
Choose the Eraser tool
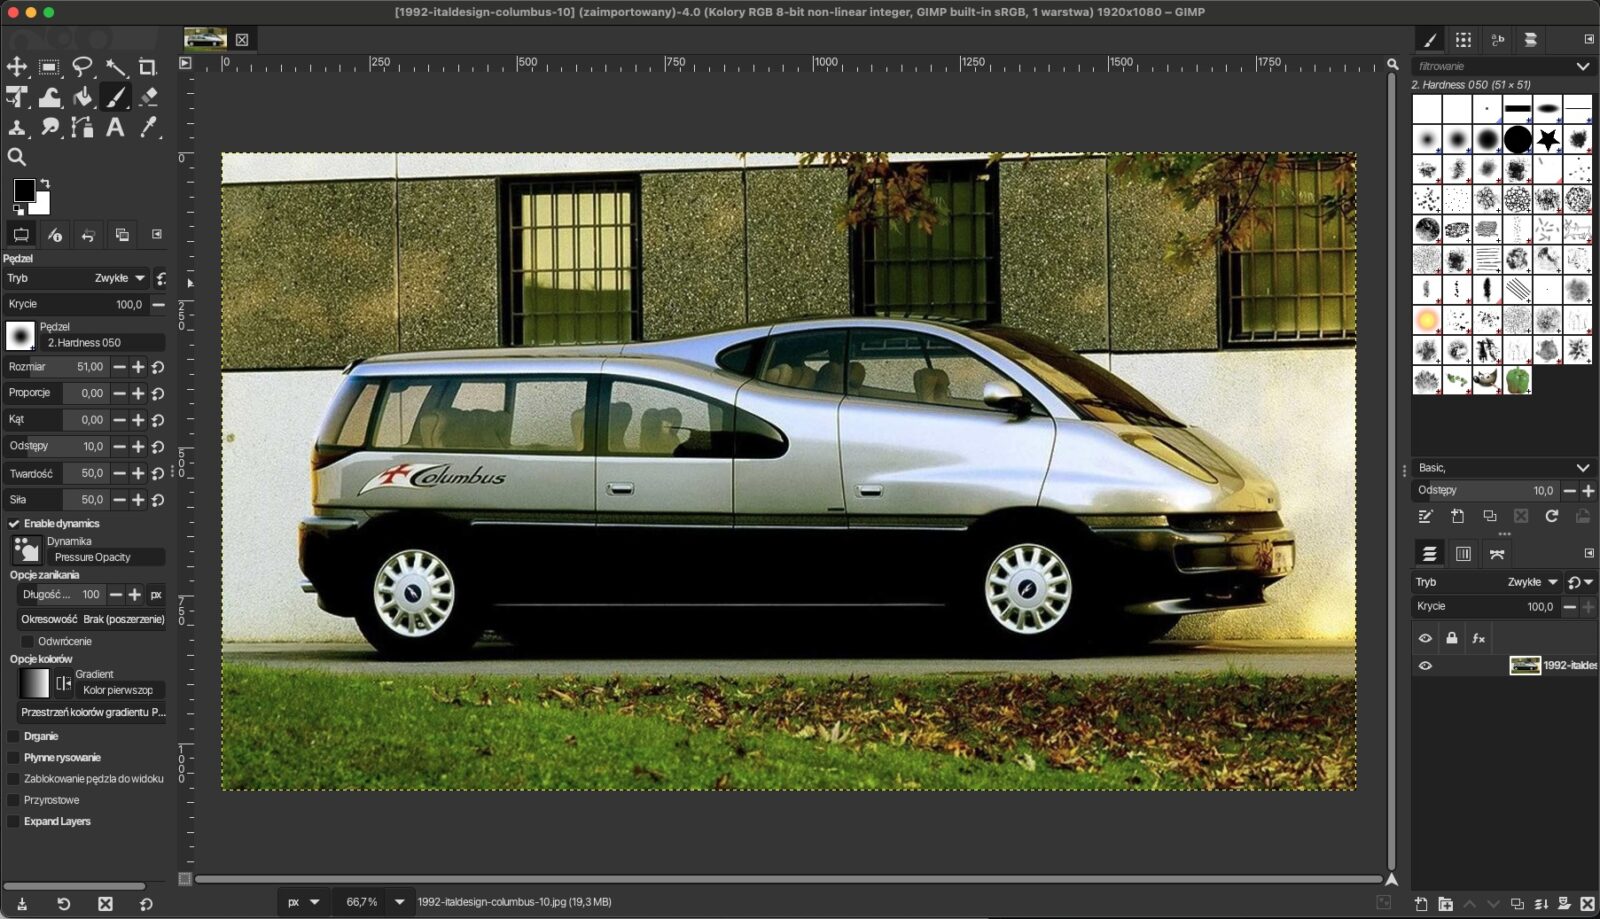(148, 97)
